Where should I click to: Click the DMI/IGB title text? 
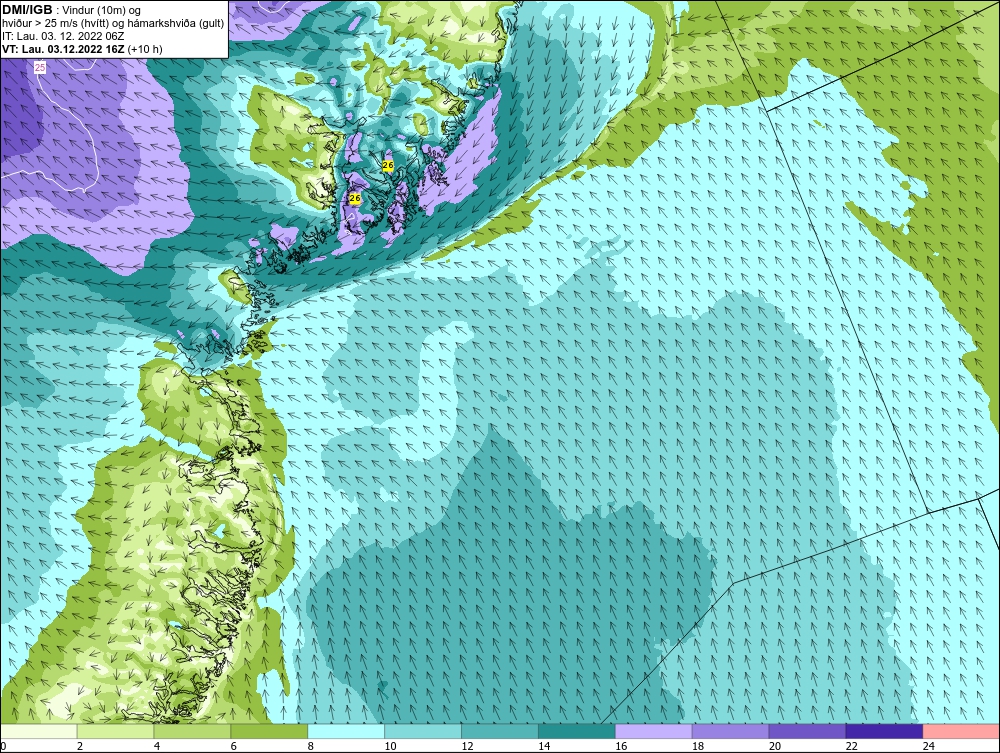click(x=27, y=10)
